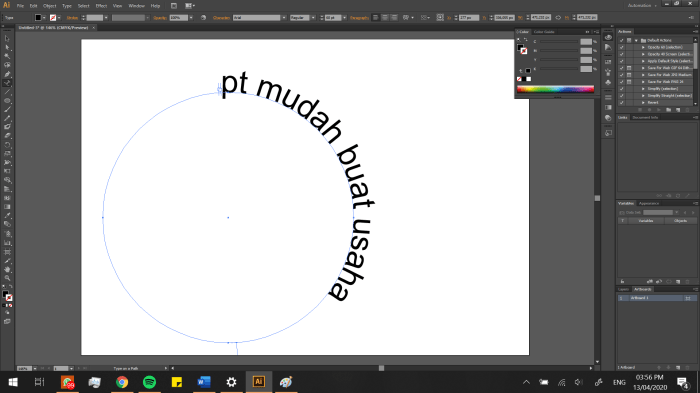
Task: Toggle checkmark for Opacity 60 (selection) action
Action: [x=621, y=47]
